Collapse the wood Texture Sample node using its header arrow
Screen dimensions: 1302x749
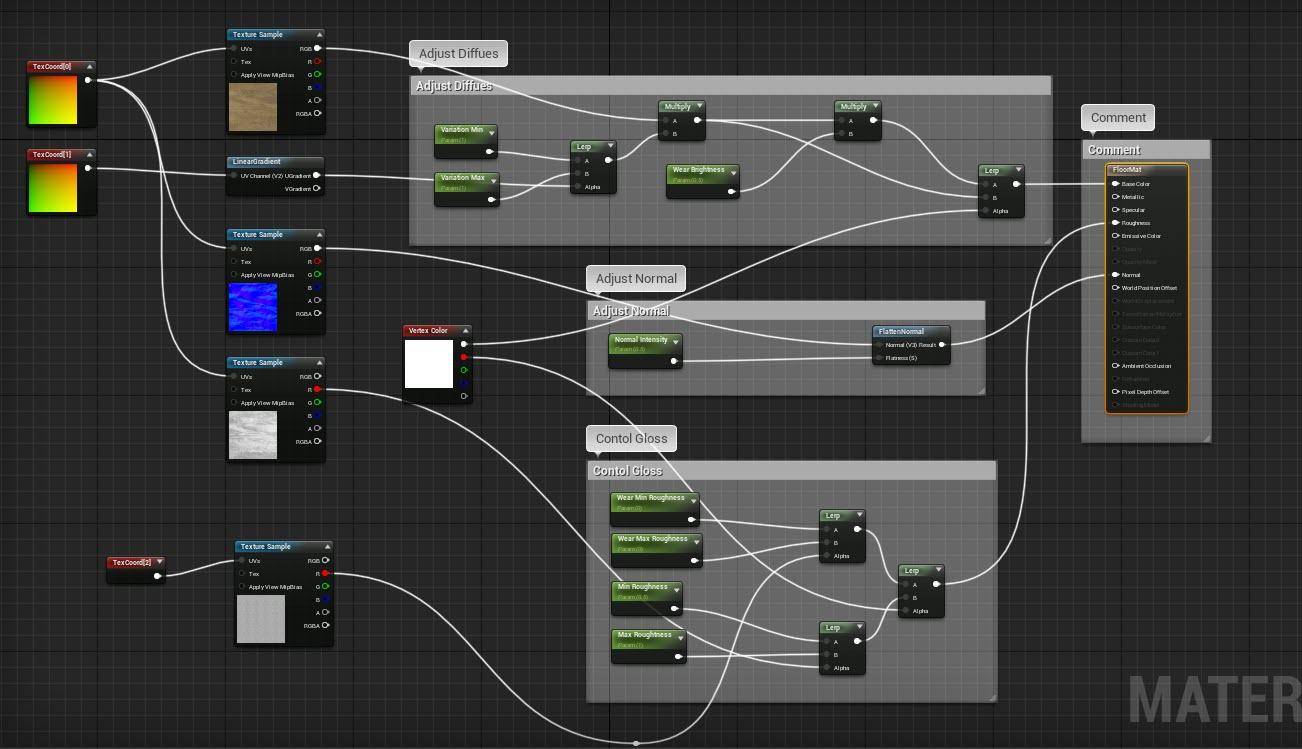(x=320, y=33)
